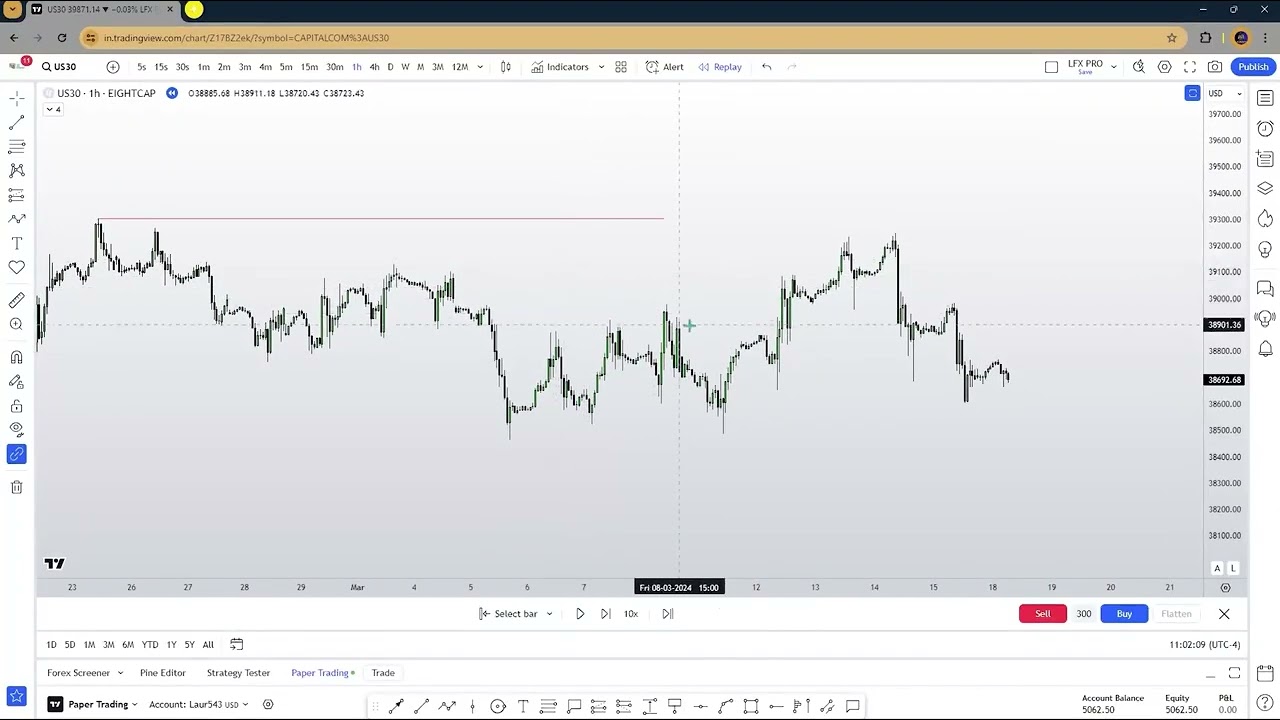The image size is (1280, 720).
Task: Enter fullscreen mode
Action: 1190,67
